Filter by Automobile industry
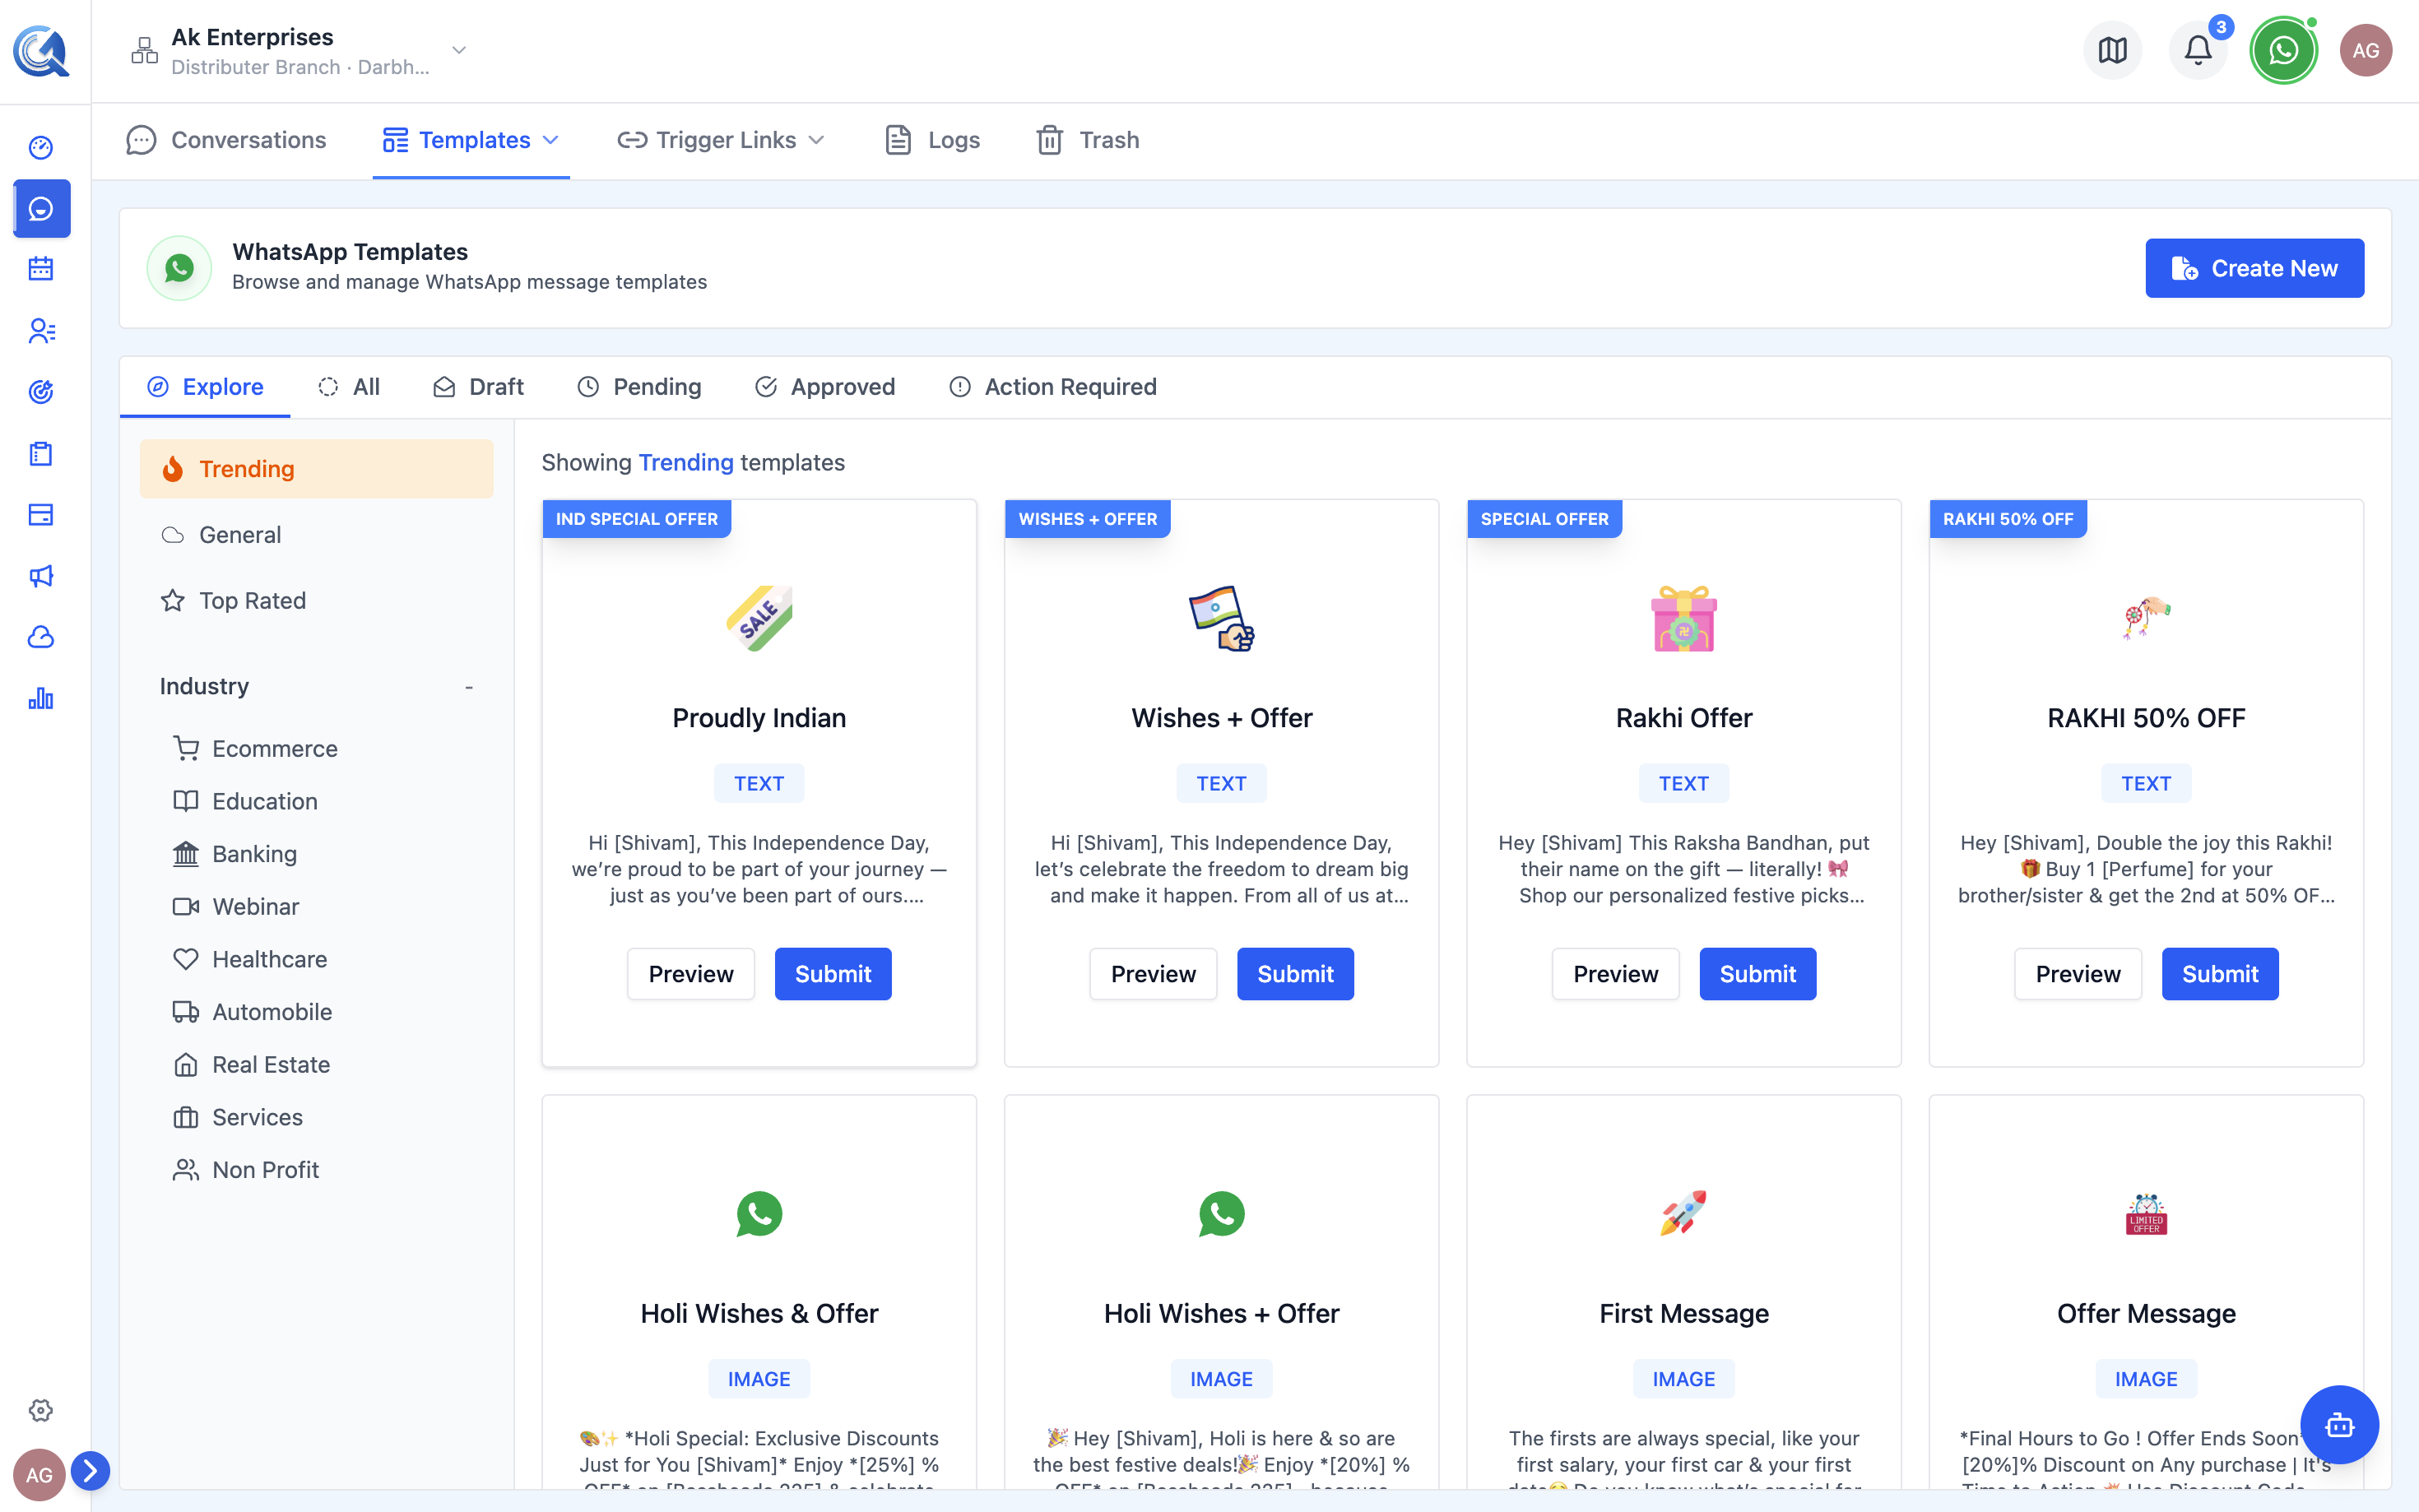This screenshot has height=1512, width=2419. pyautogui.click(x=252, y=1012)
